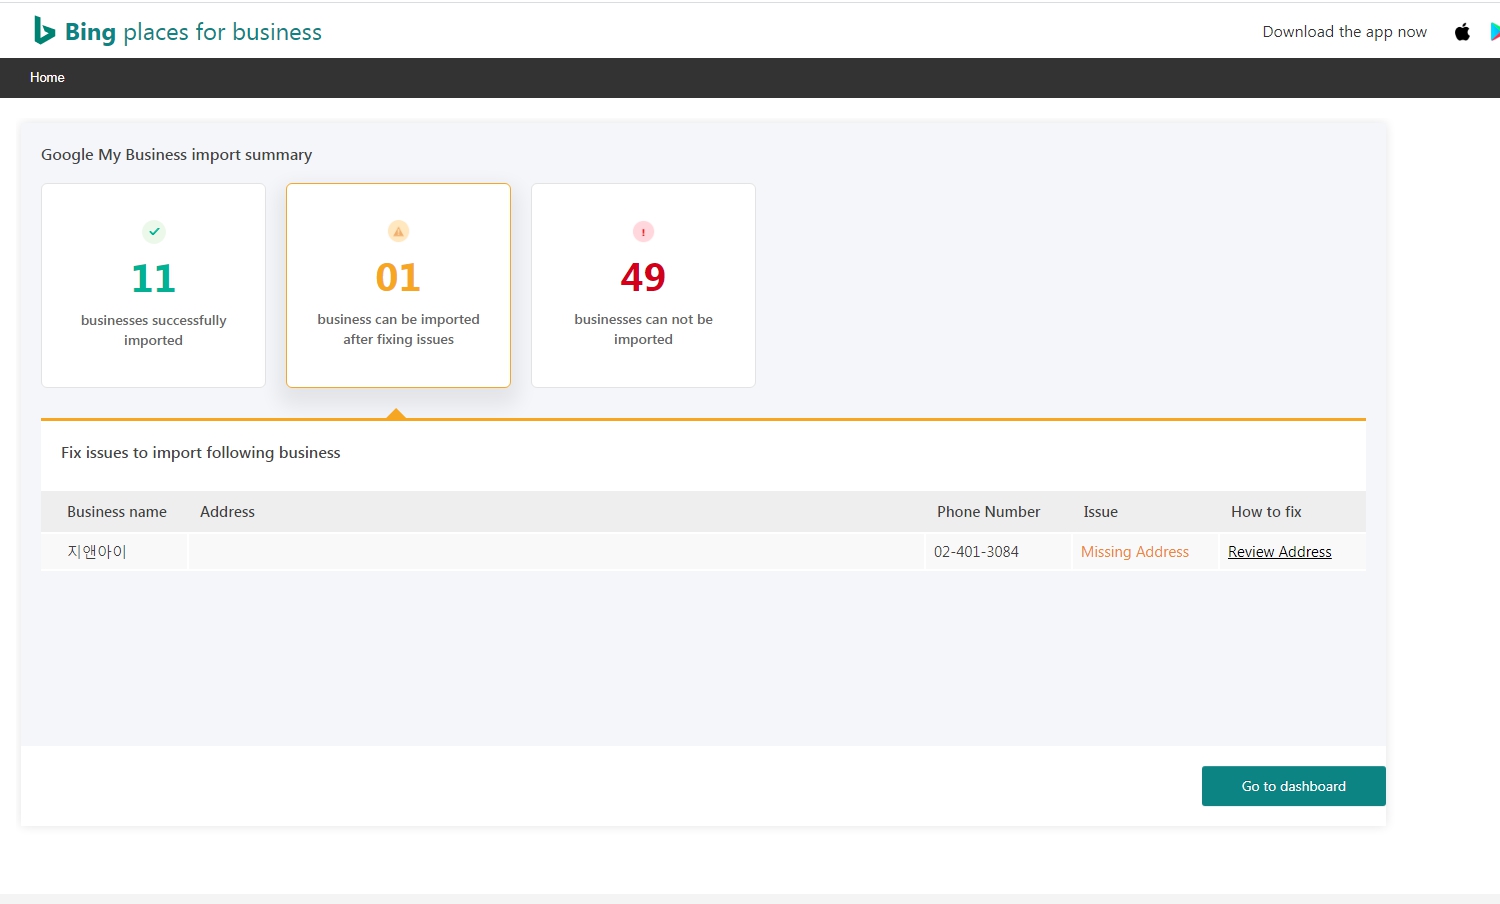
Task: Click the Bing logo icon
Action: click(44, 31)
